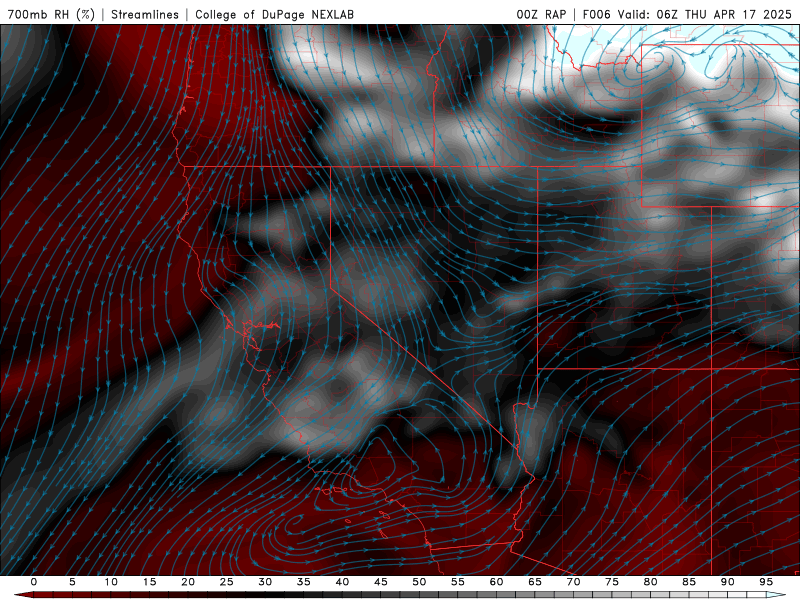Image resolution: width=800 pixels, height=600 pixels.
Task: Click the colorbar tick label "0"
Action: pyautogui.click(x=34, y=582)
